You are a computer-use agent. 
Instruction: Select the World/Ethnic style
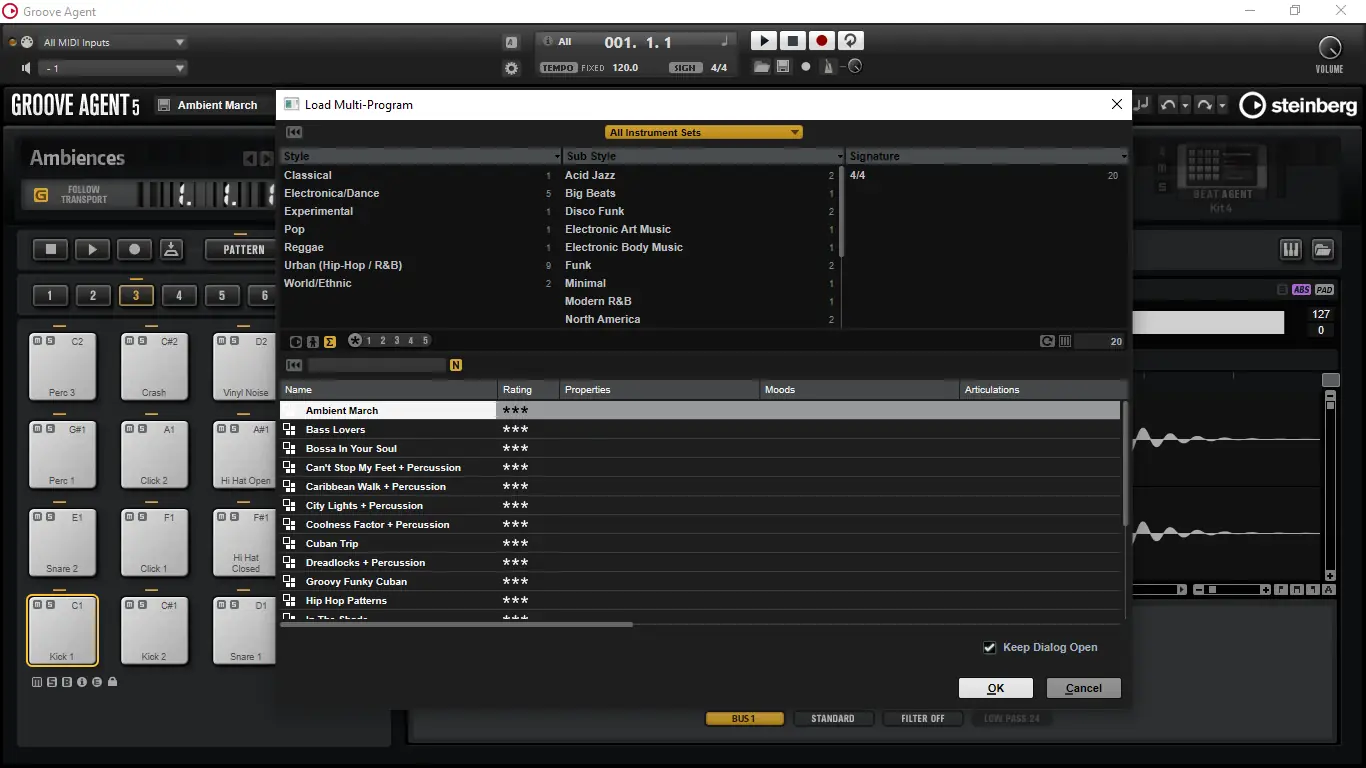point(417,283)
